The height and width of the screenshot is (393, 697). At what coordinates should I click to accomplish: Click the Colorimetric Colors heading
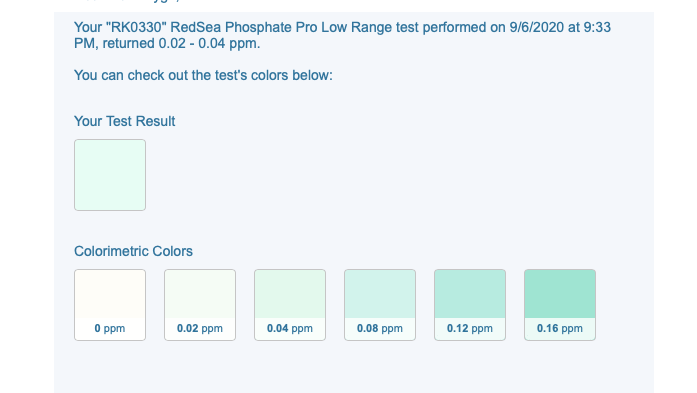(133, 251)
